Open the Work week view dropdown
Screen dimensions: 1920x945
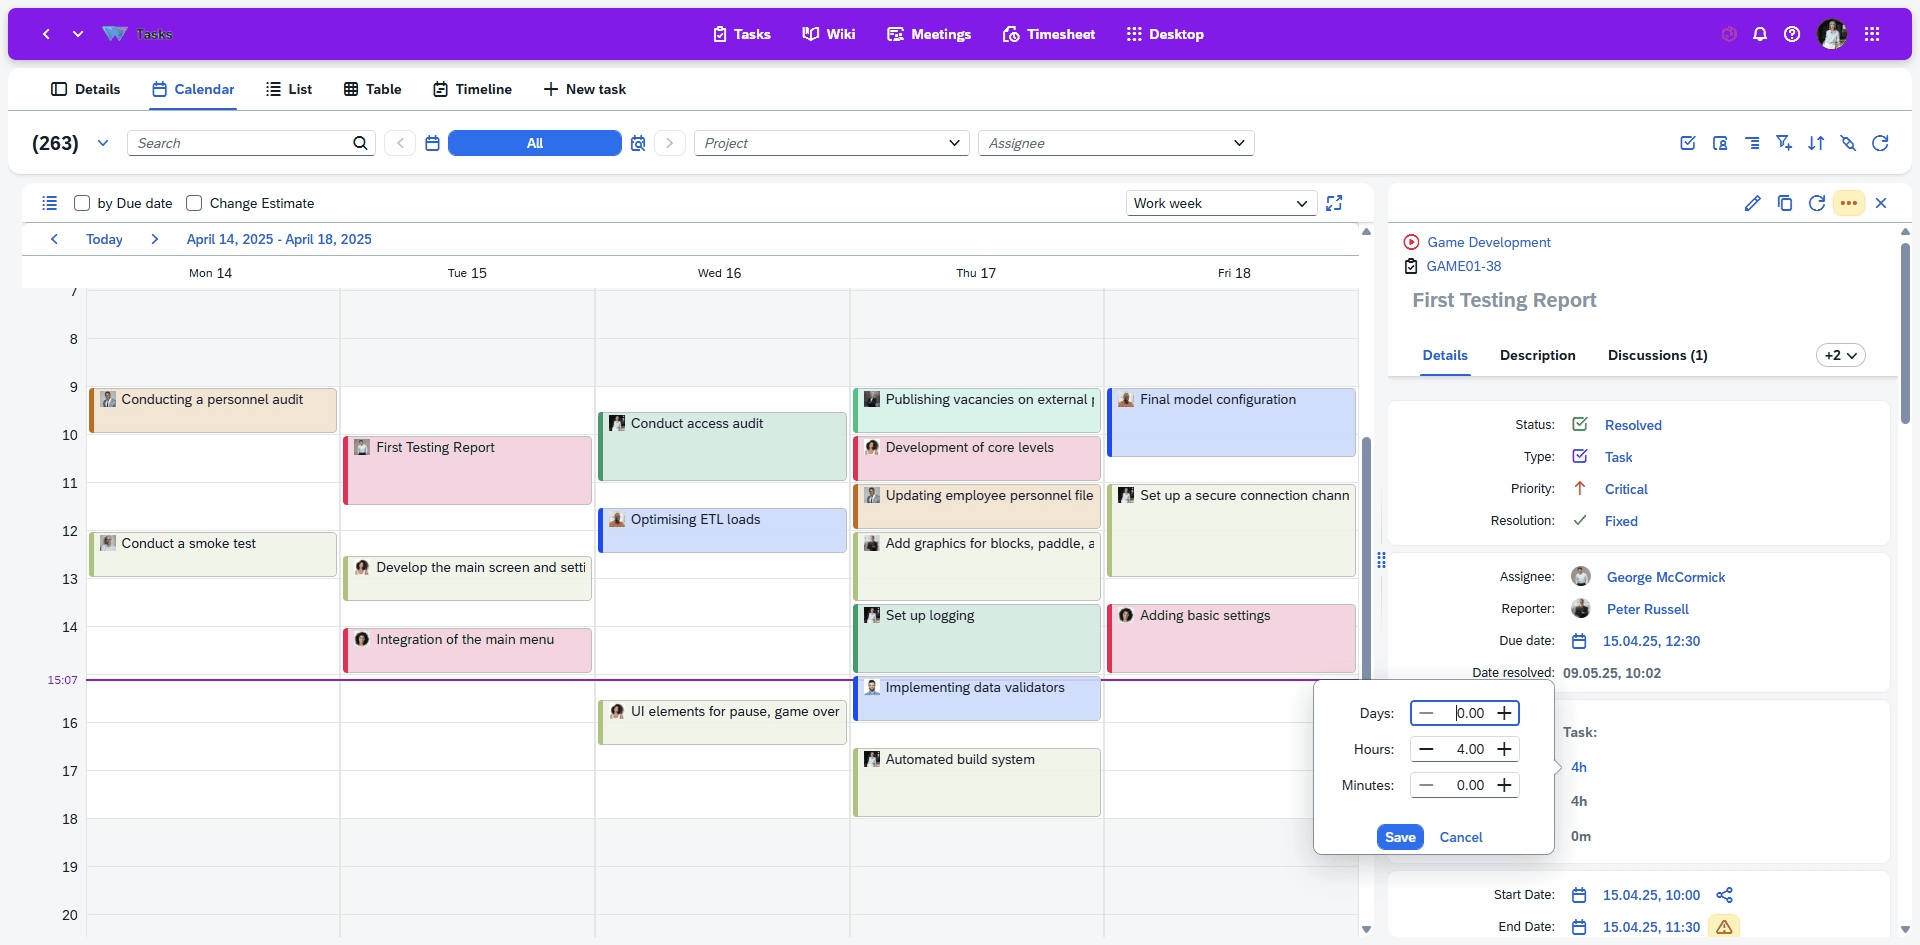pos(1220,203)
